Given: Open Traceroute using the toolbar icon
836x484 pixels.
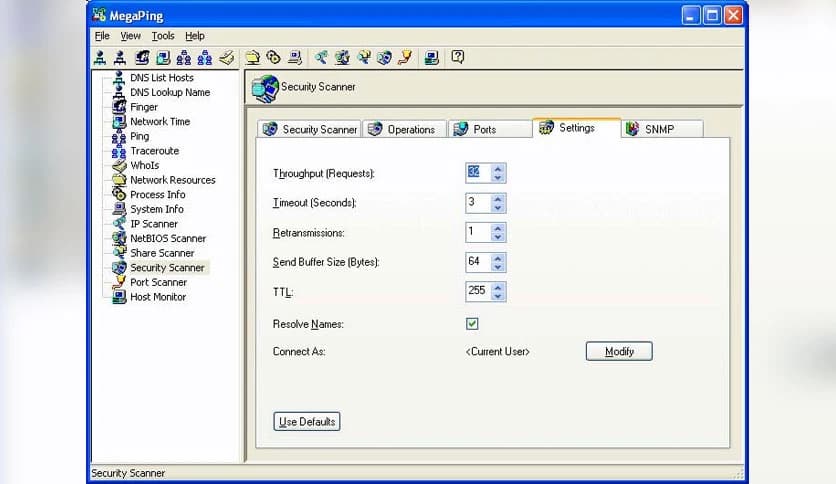Looking at the screenshot, I should click(205, 57).
